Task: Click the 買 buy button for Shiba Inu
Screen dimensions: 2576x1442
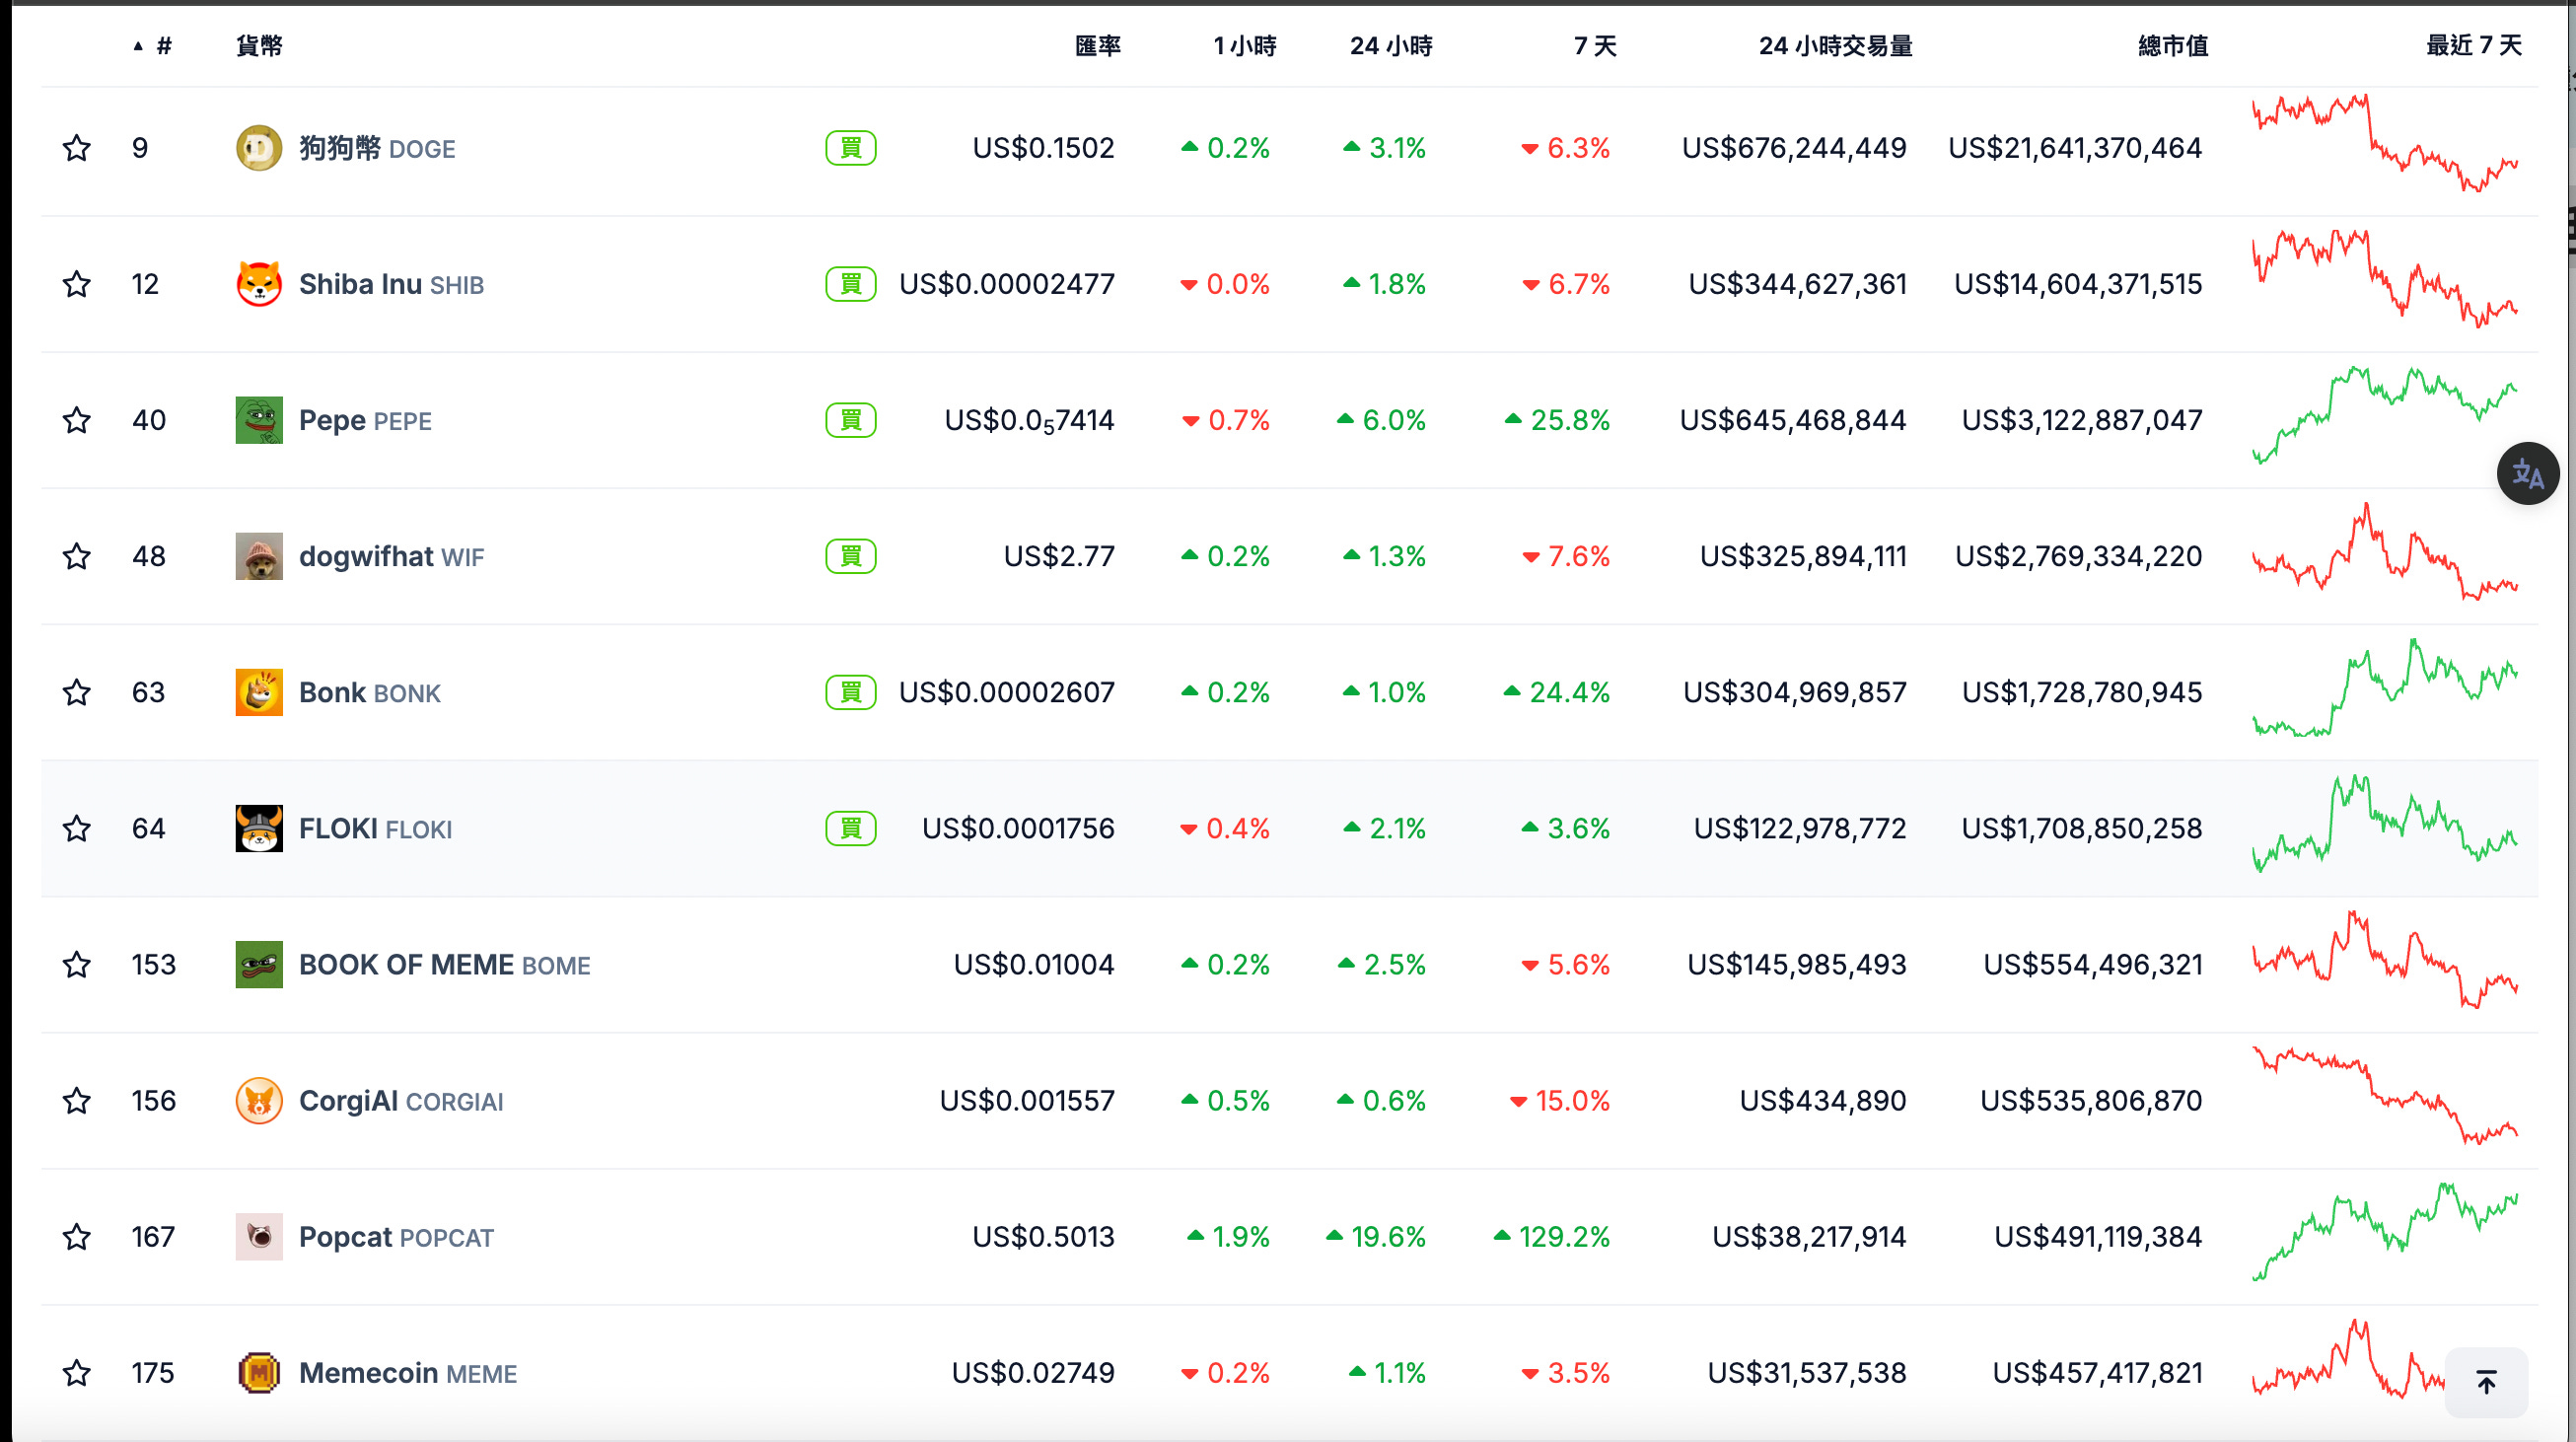Action: tap(850, 284)
